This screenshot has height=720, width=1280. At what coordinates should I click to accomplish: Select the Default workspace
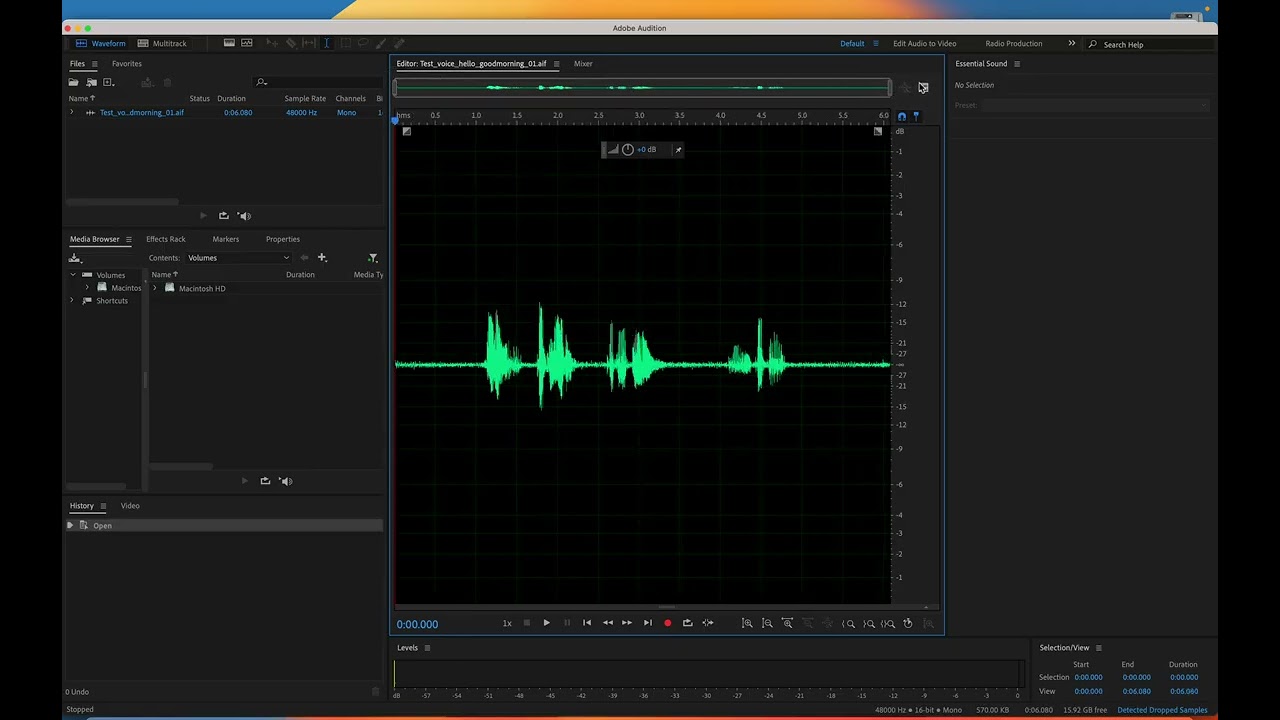pyautogui.click(x=852, y=44)
